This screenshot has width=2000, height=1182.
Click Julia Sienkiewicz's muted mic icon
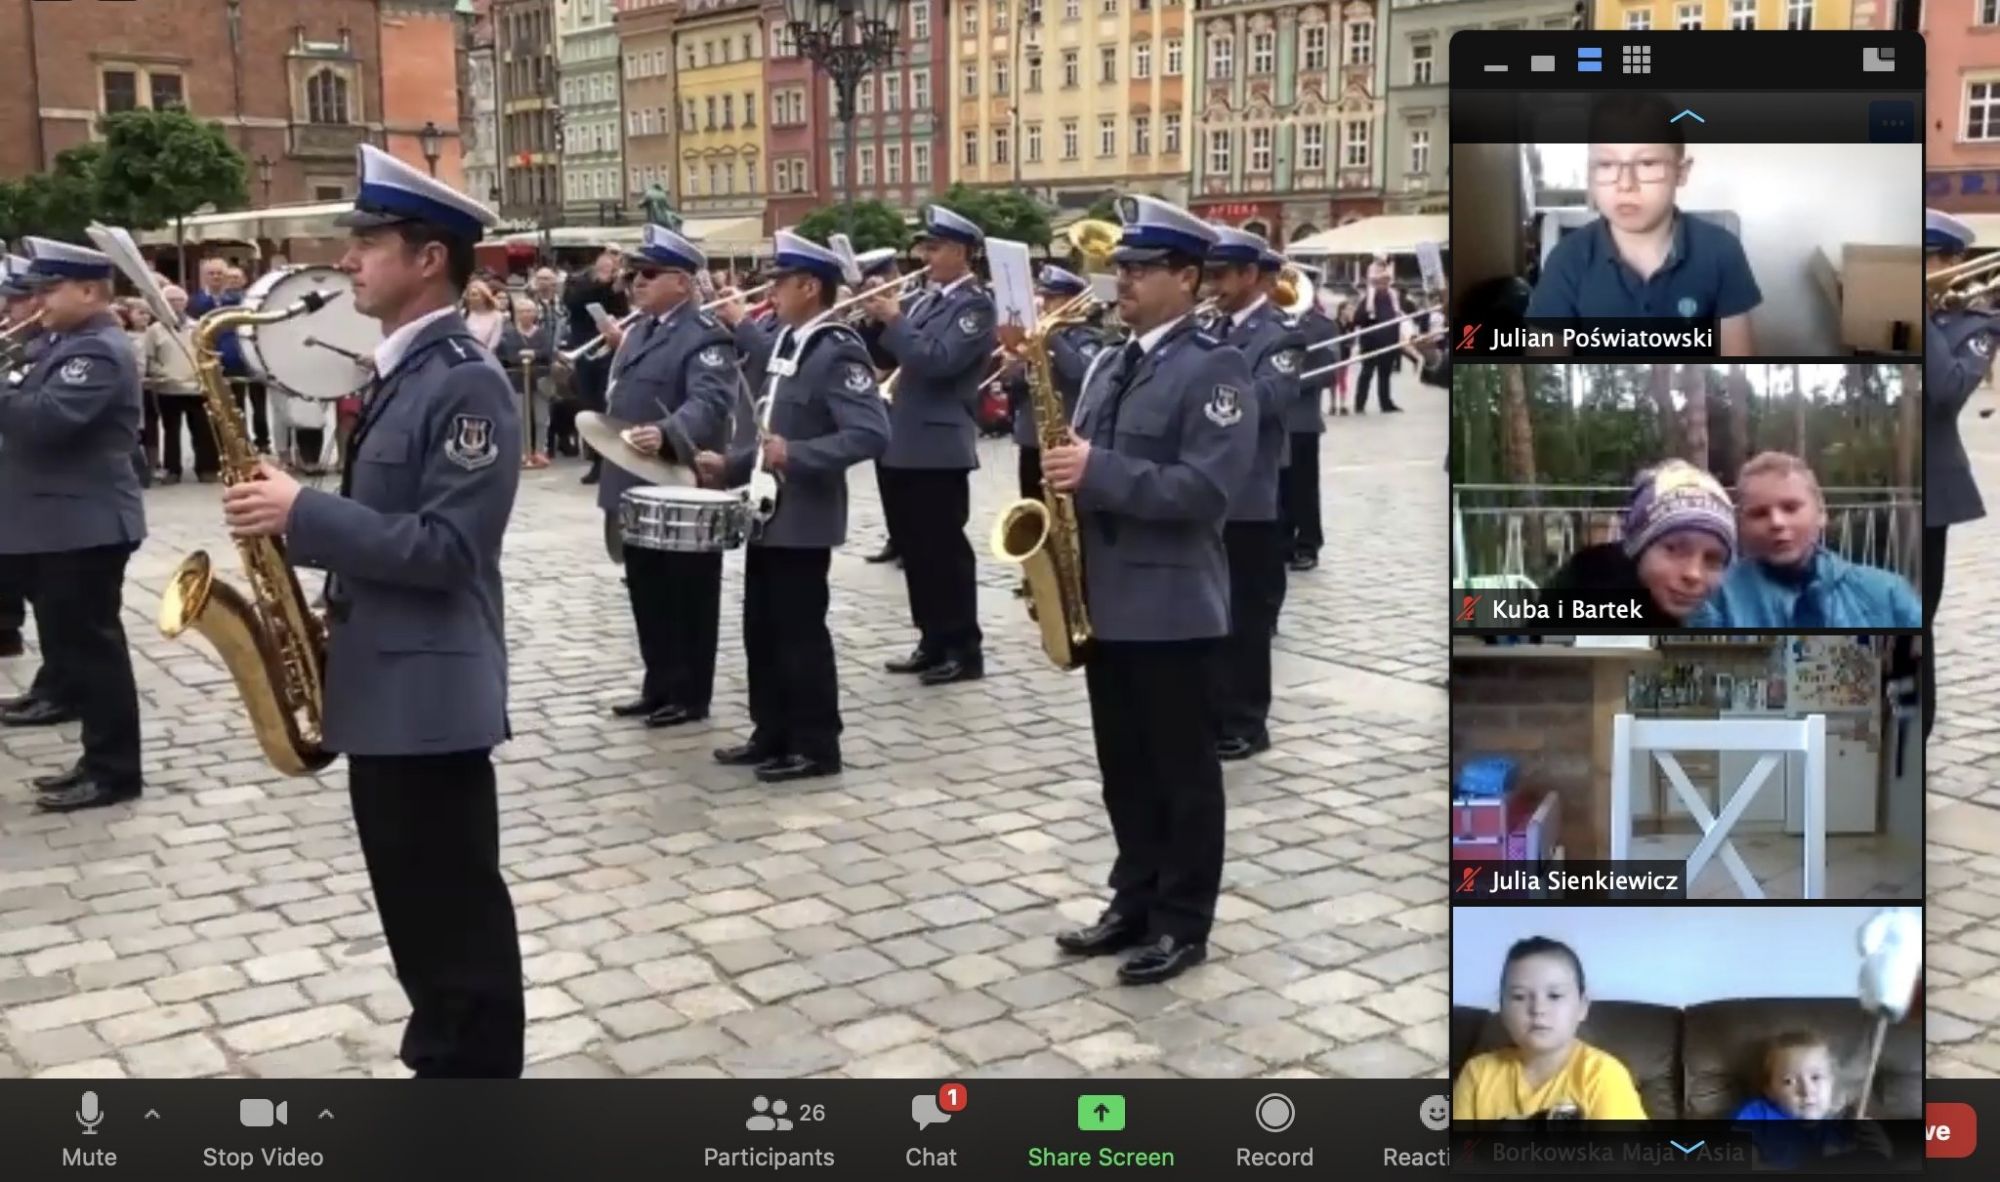coord(1468,880)
